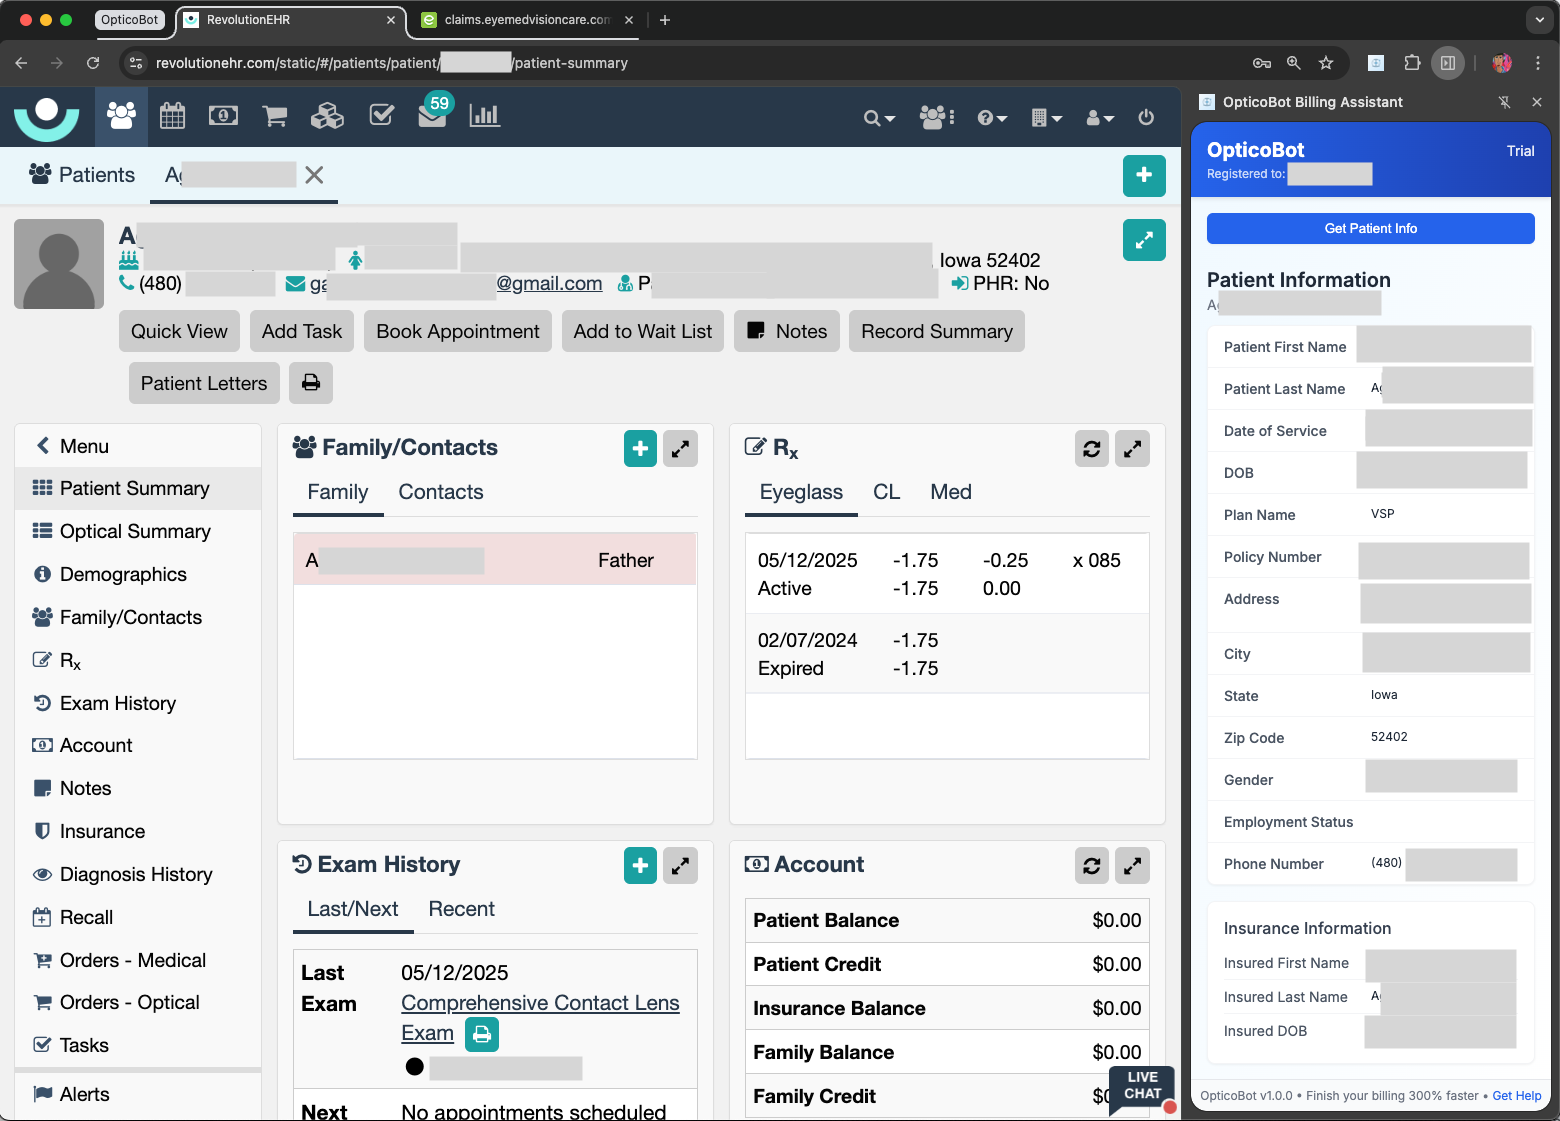The width and height of the screenshot is (1560, 1121).
Task: Open the help question mark dropdown
Action: pyautogui.click(x=992, y=118)
